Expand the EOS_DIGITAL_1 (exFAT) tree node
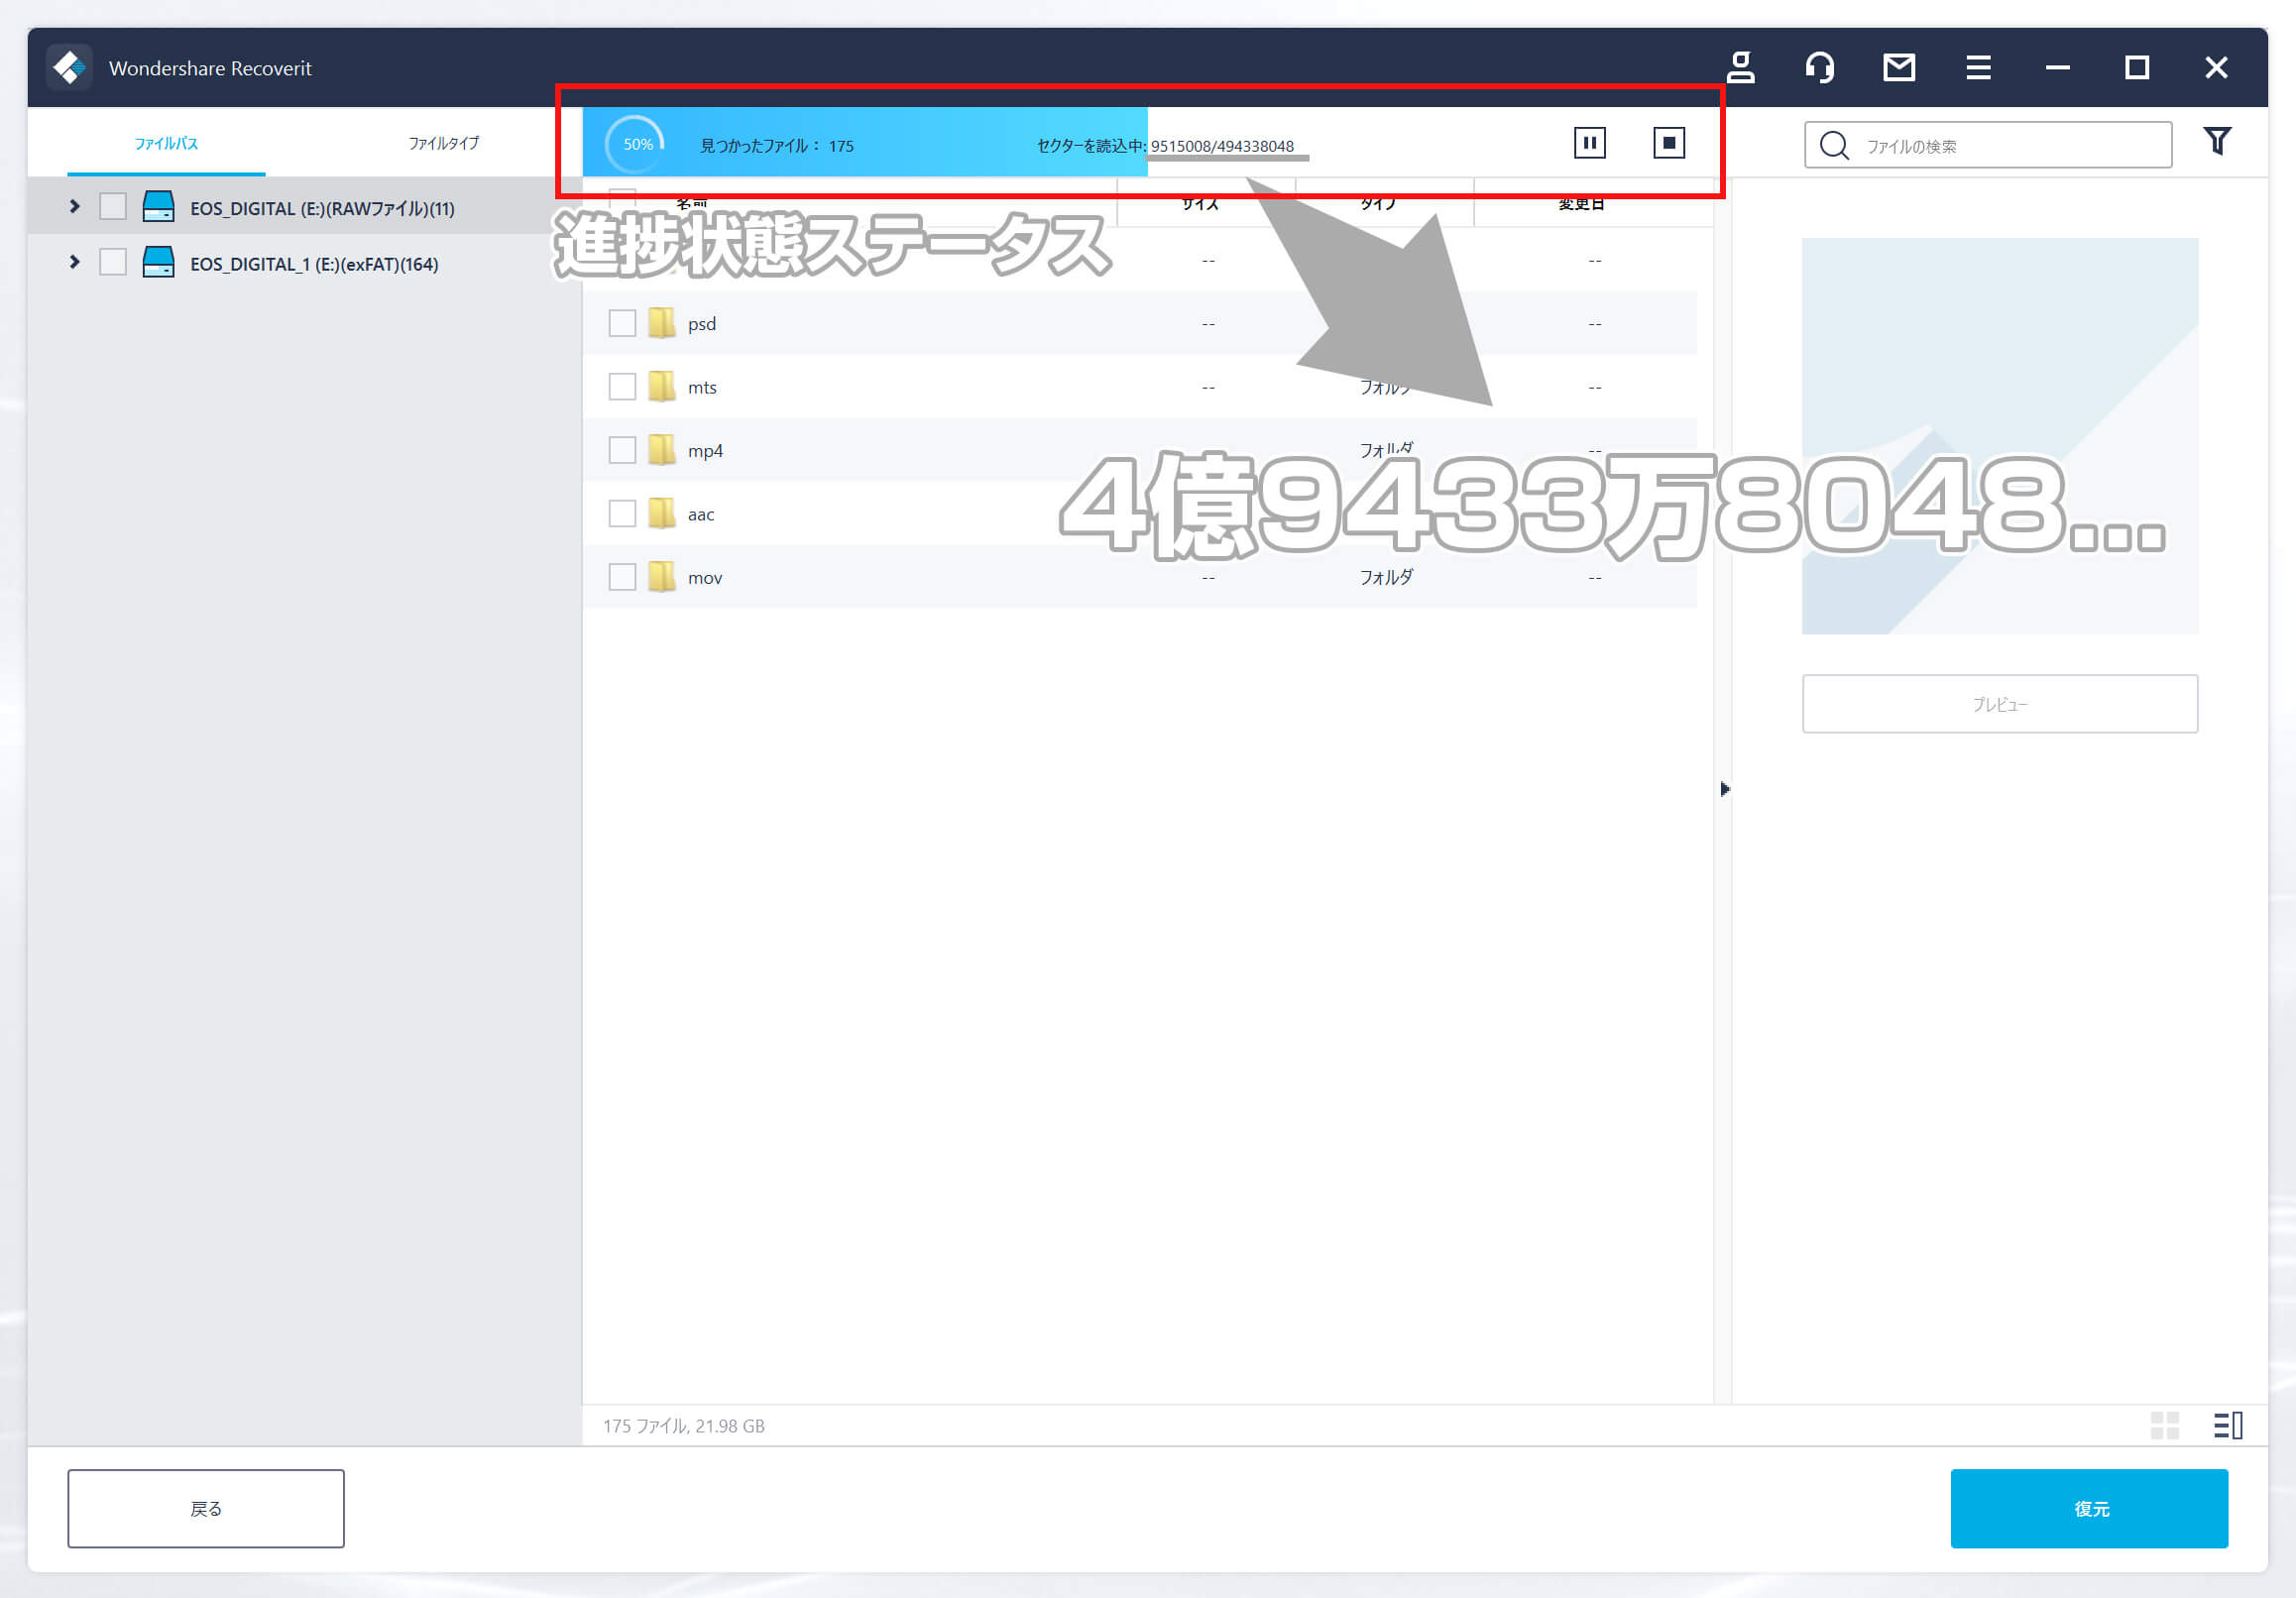The height and width of the screenshot is (1598, 2296). pos(74,262)
